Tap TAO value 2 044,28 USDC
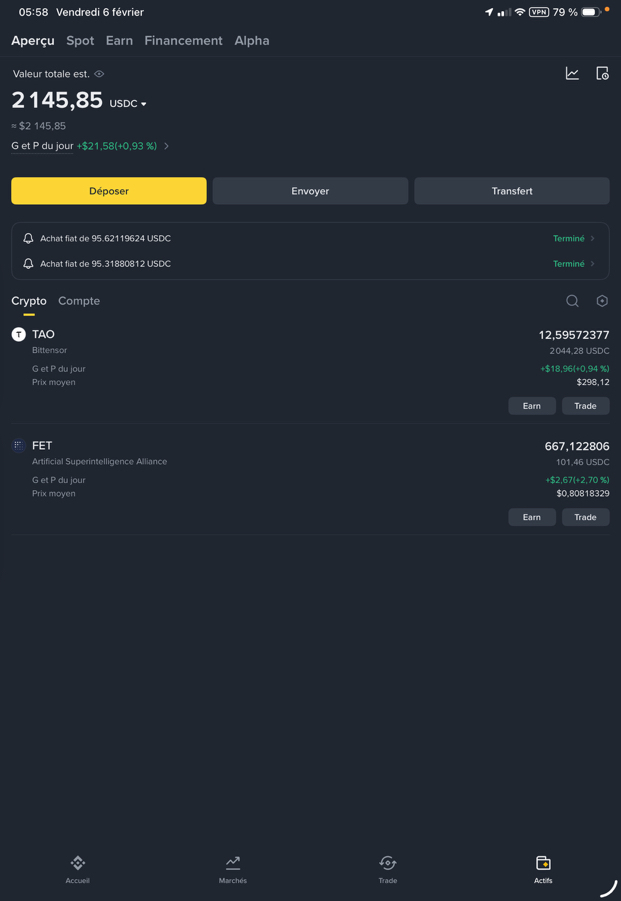The width and height of the screenshot is (621, 901). [579, 351]
